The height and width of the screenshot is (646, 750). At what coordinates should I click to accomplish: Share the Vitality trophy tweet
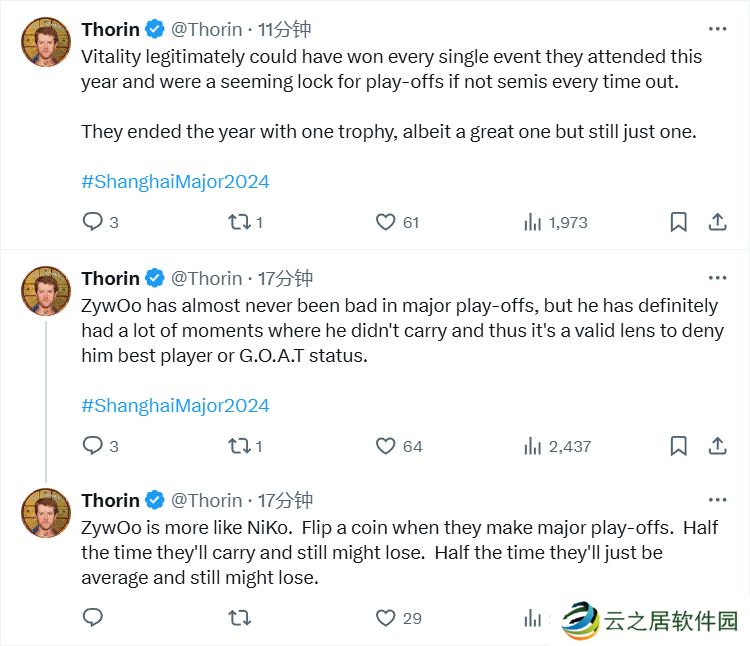(x=717, y=222)
